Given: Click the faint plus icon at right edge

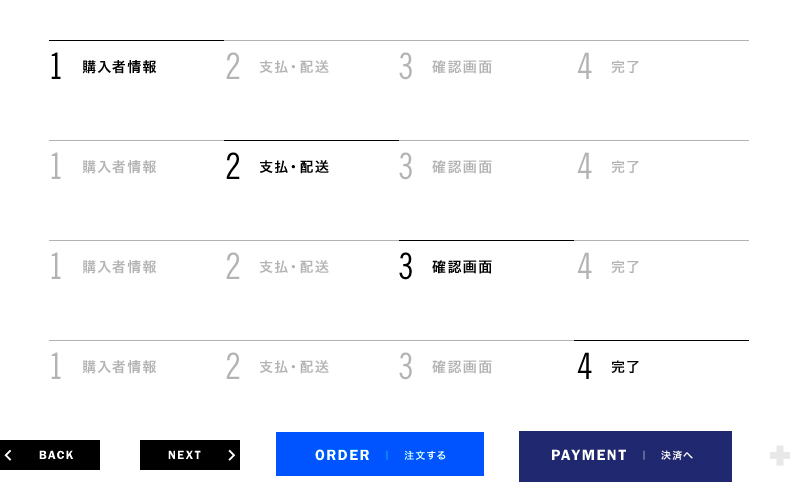Looking at the screenshot, I should [780, 456].
